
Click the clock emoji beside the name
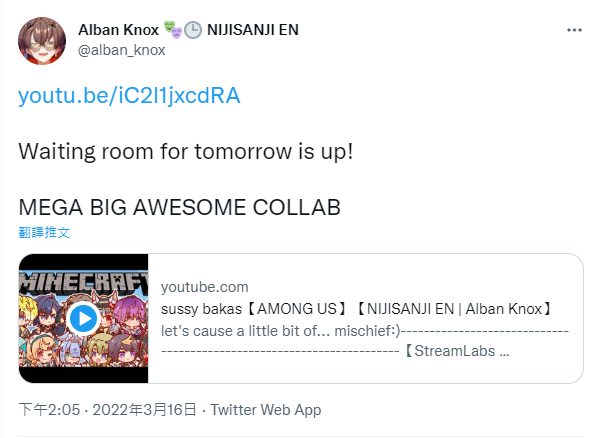click(x=193, y=30)
